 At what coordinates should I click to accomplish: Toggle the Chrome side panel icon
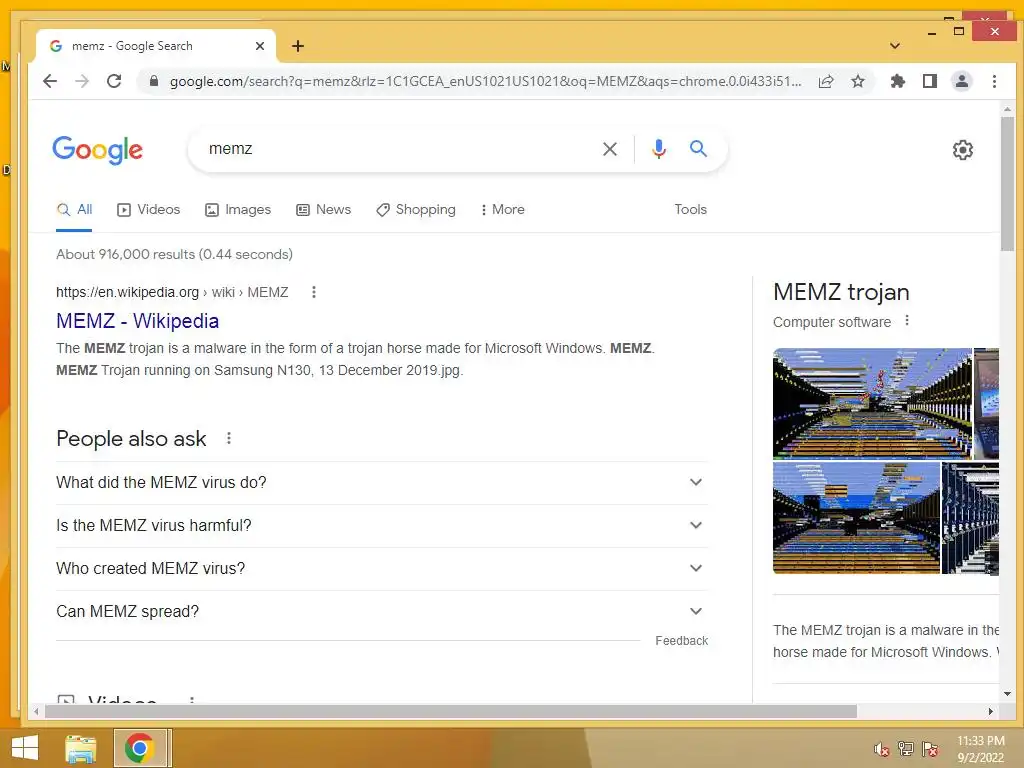930,81
